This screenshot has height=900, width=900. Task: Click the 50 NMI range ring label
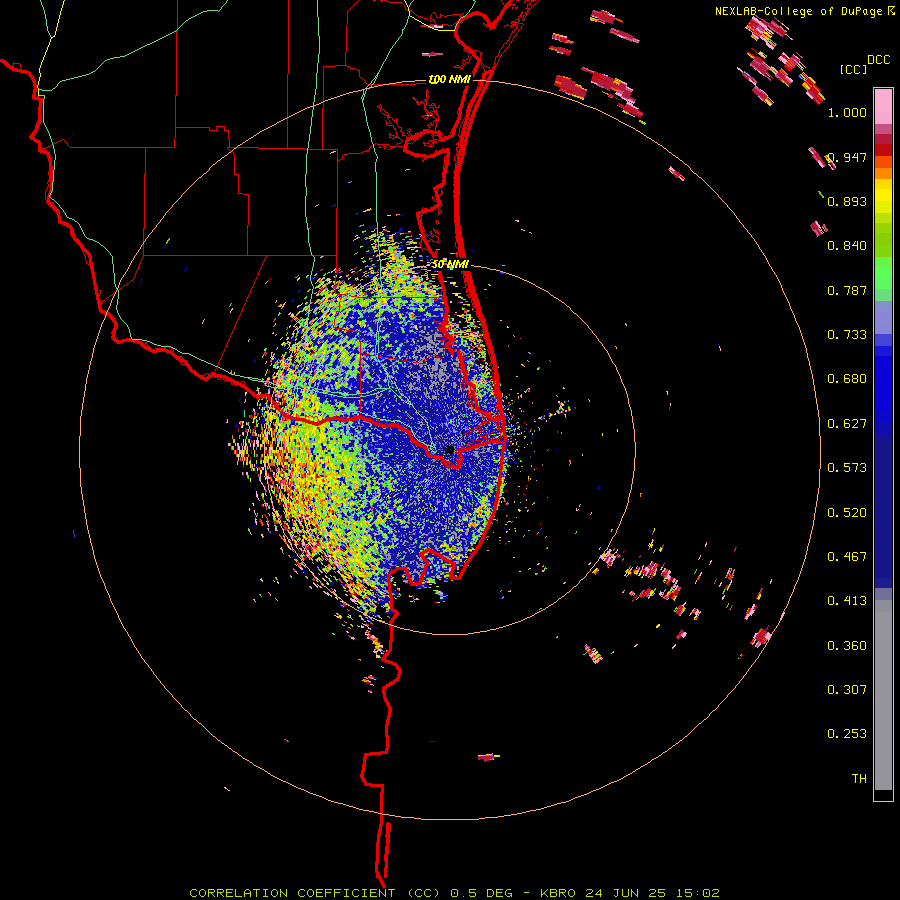click(x=450, y=265)
